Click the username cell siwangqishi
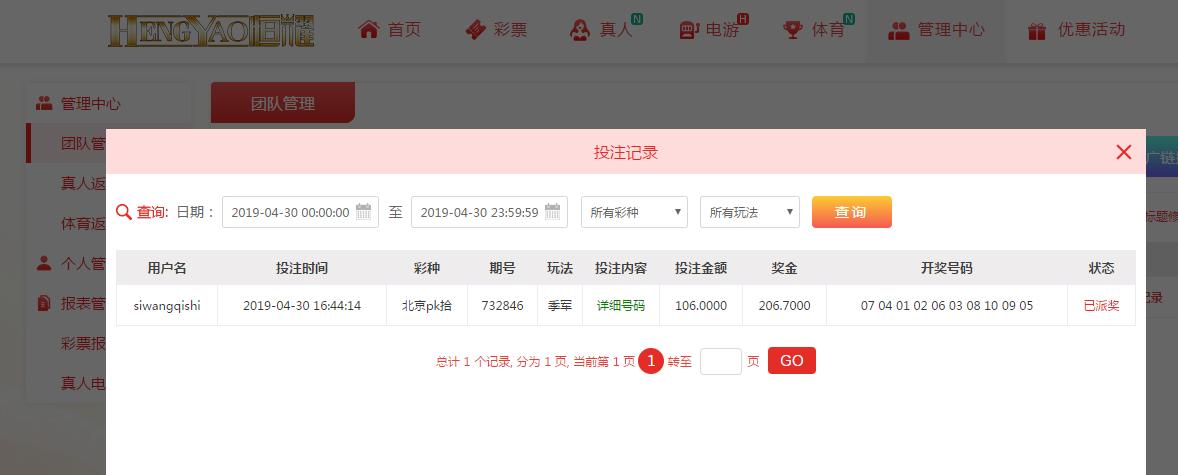This screenshot has height=475, width=1178. point(167,306)
